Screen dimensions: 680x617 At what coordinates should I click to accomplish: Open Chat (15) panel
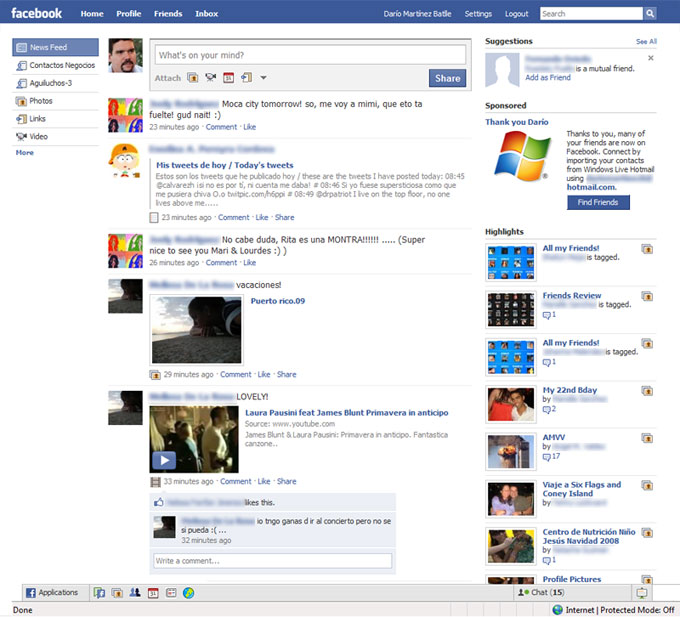pos(541,592)
